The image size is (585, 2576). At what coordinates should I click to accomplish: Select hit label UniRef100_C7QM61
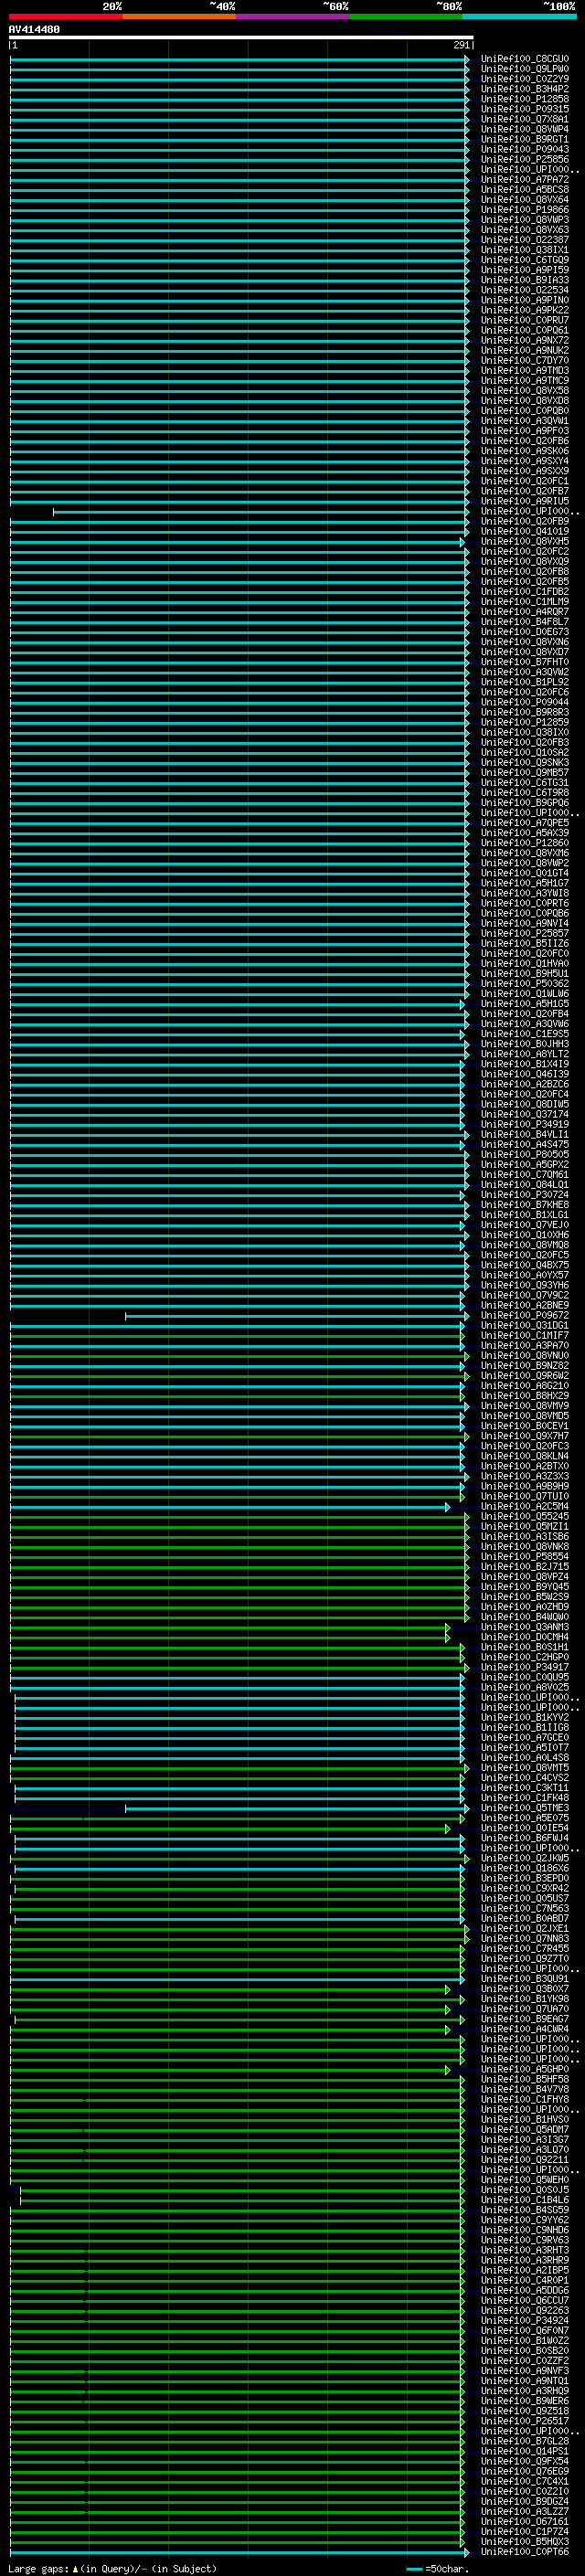[x=525, y=1175]
